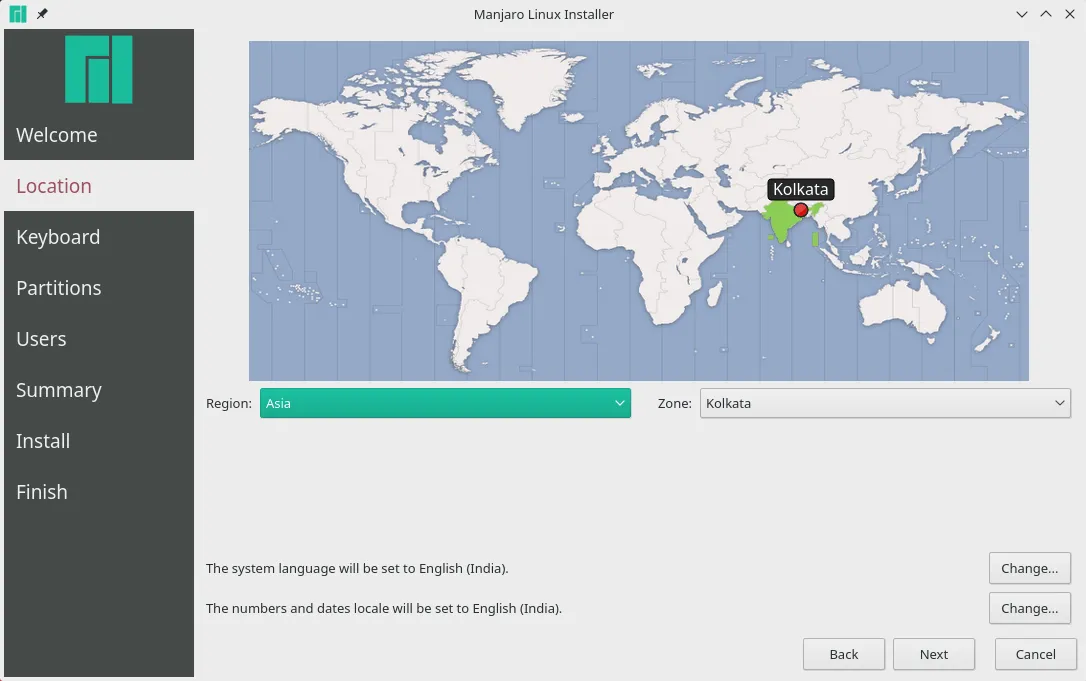Open the Zone dropdown showing Kolkata
1086x681 pixels.
[x=885, y=403]
